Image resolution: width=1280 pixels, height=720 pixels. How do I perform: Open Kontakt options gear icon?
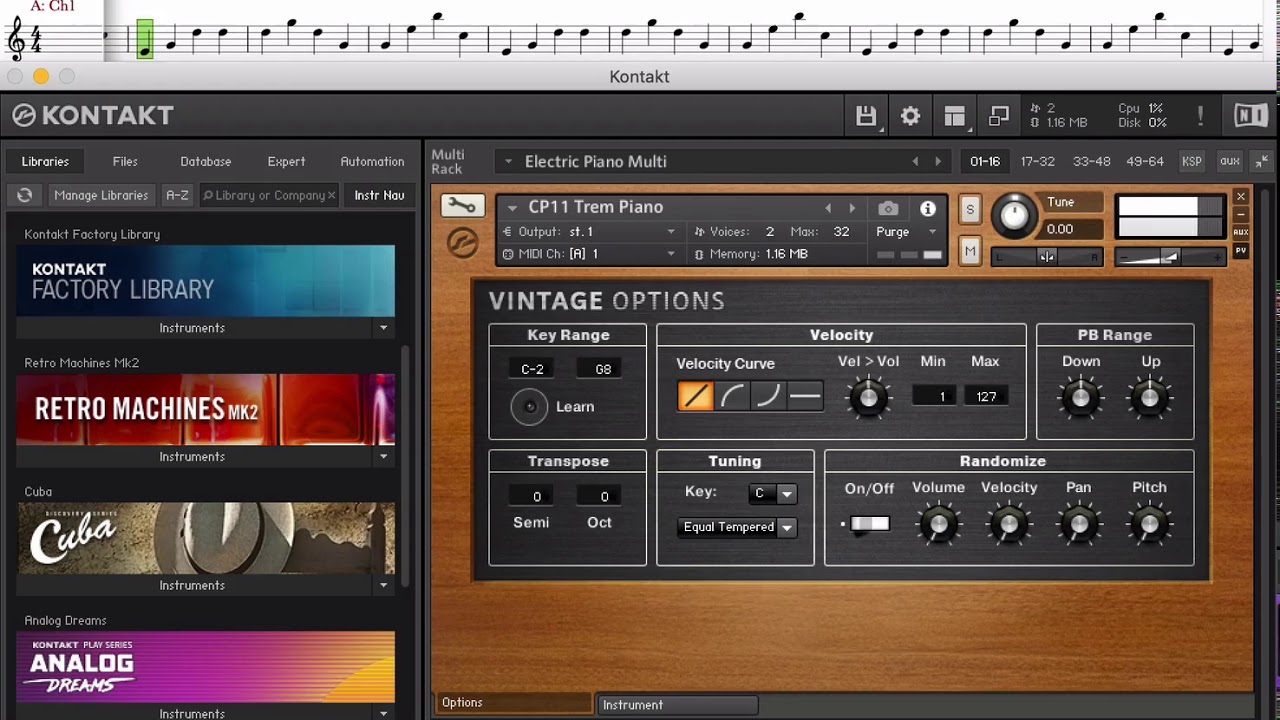pyautogui.click(x=910, y=116)
